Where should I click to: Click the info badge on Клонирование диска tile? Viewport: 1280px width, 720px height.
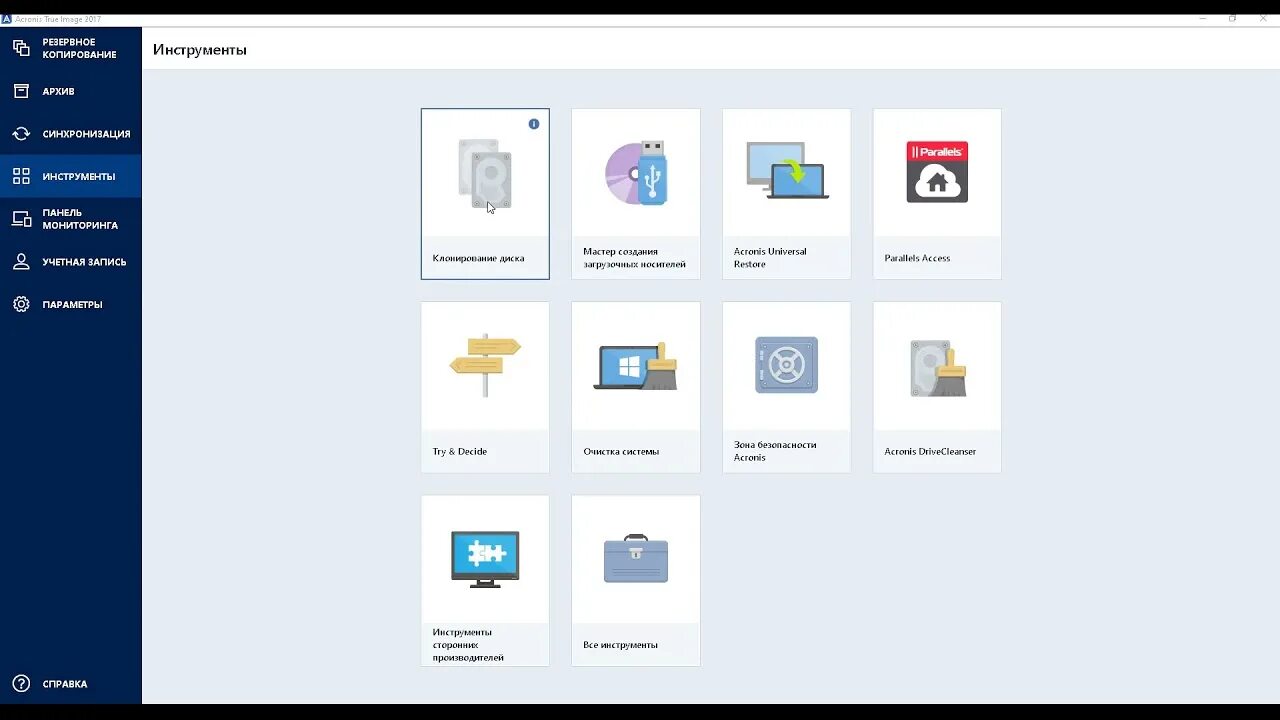(x=534, y=124)
